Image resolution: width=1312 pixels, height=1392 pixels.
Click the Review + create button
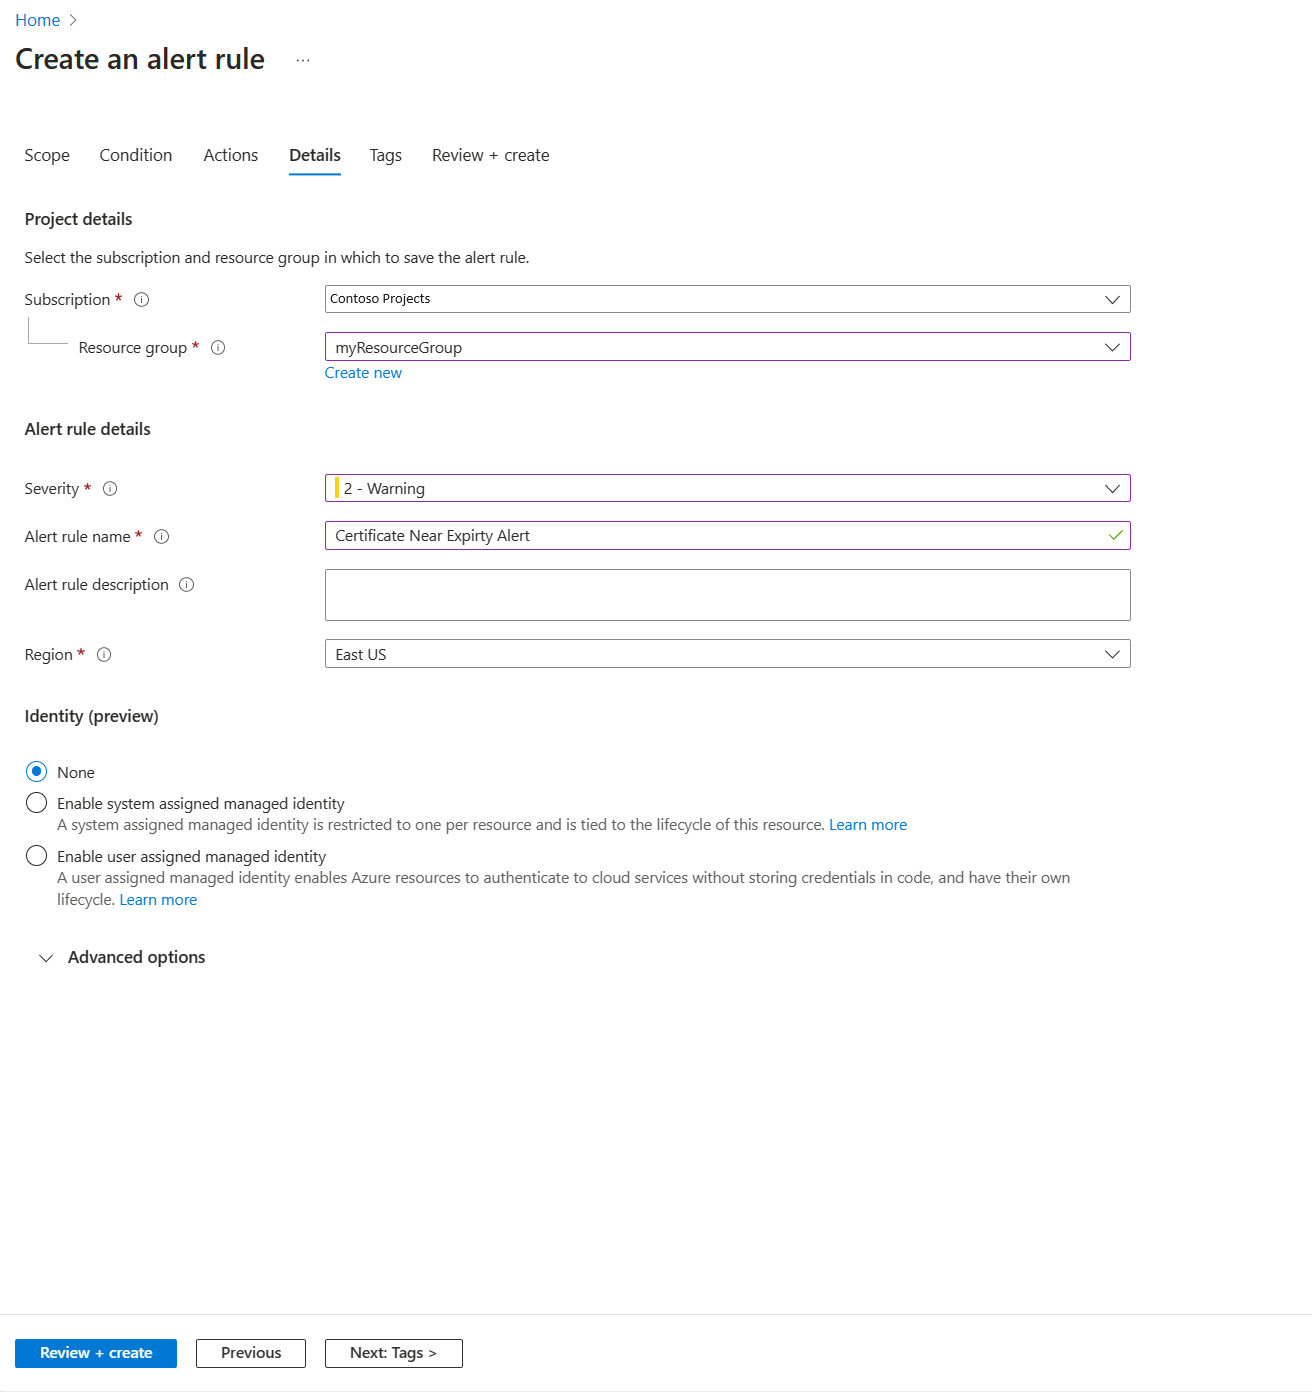95,1352
